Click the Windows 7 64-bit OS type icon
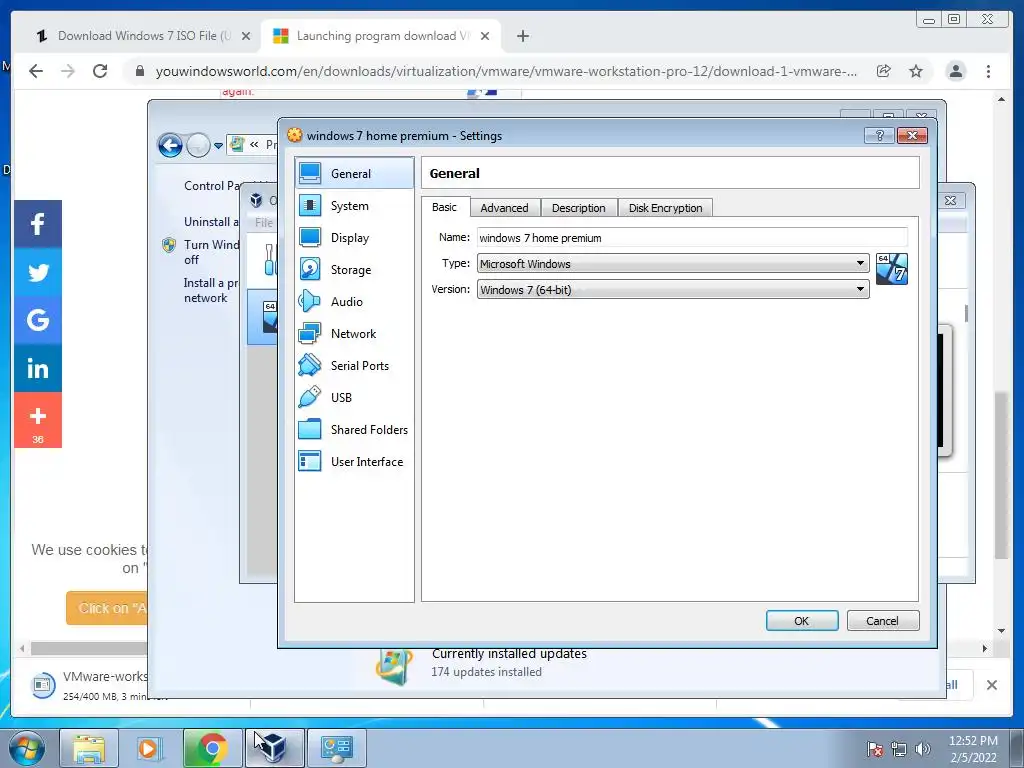1024x768 pixels. click(x=891, y=268)
